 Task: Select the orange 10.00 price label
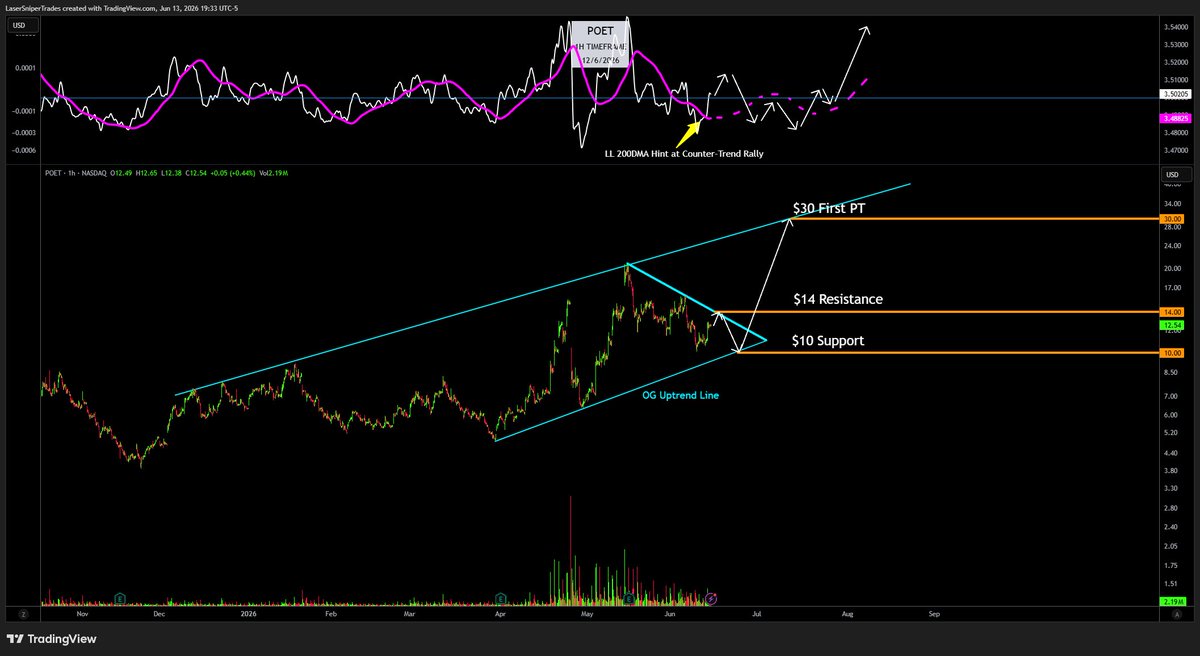click(1173, 353)
